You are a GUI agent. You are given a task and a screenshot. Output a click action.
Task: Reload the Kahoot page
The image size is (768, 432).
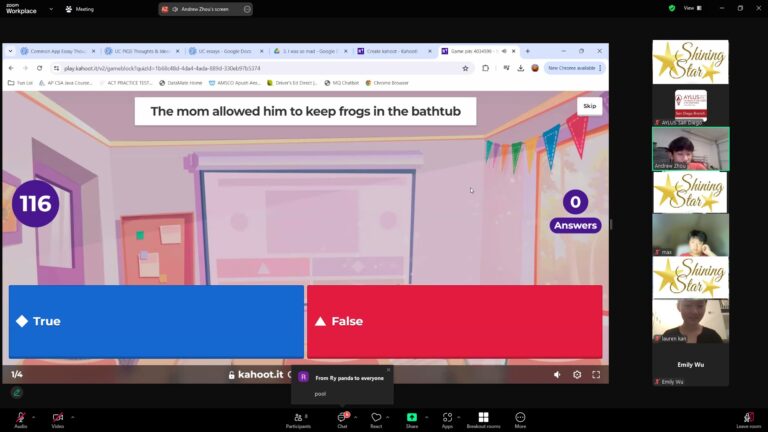(40, 68)
